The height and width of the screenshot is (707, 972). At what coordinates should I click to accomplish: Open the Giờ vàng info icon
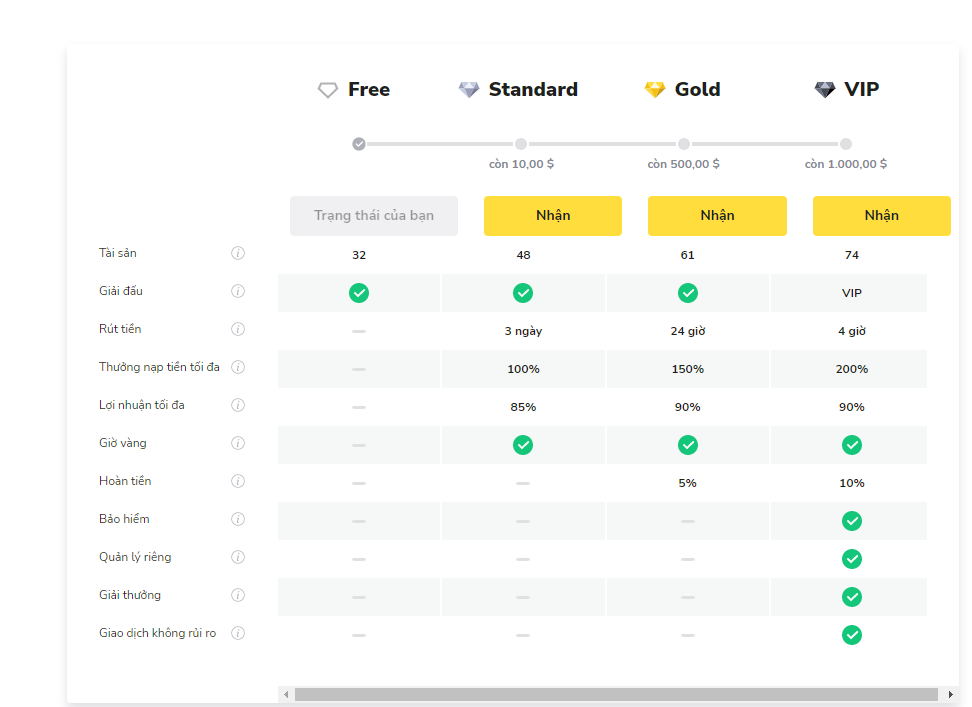(x=238, y=443)
